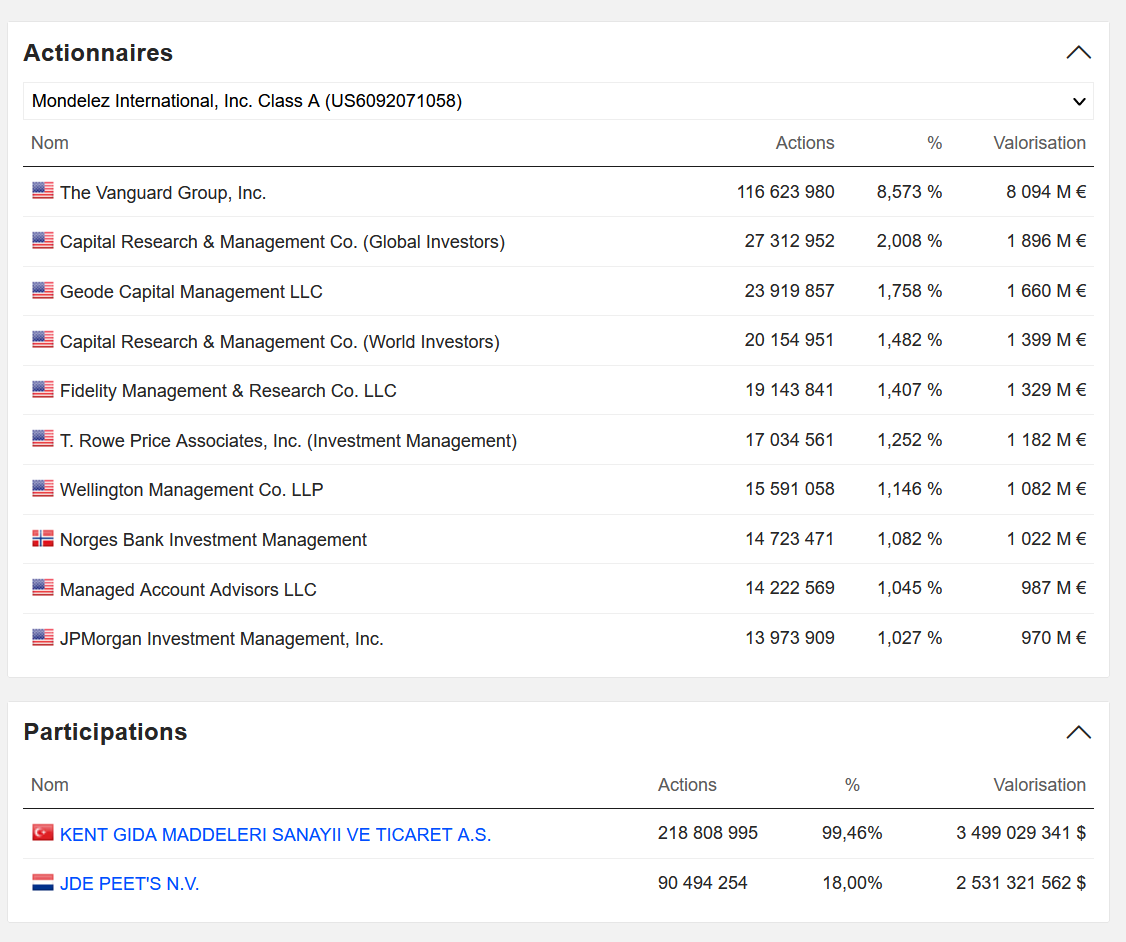Select JPMorgan Investment Management, Inc. name
Image resolution: width=1126 pixels, height=942 pixels.
click(222, 639)
